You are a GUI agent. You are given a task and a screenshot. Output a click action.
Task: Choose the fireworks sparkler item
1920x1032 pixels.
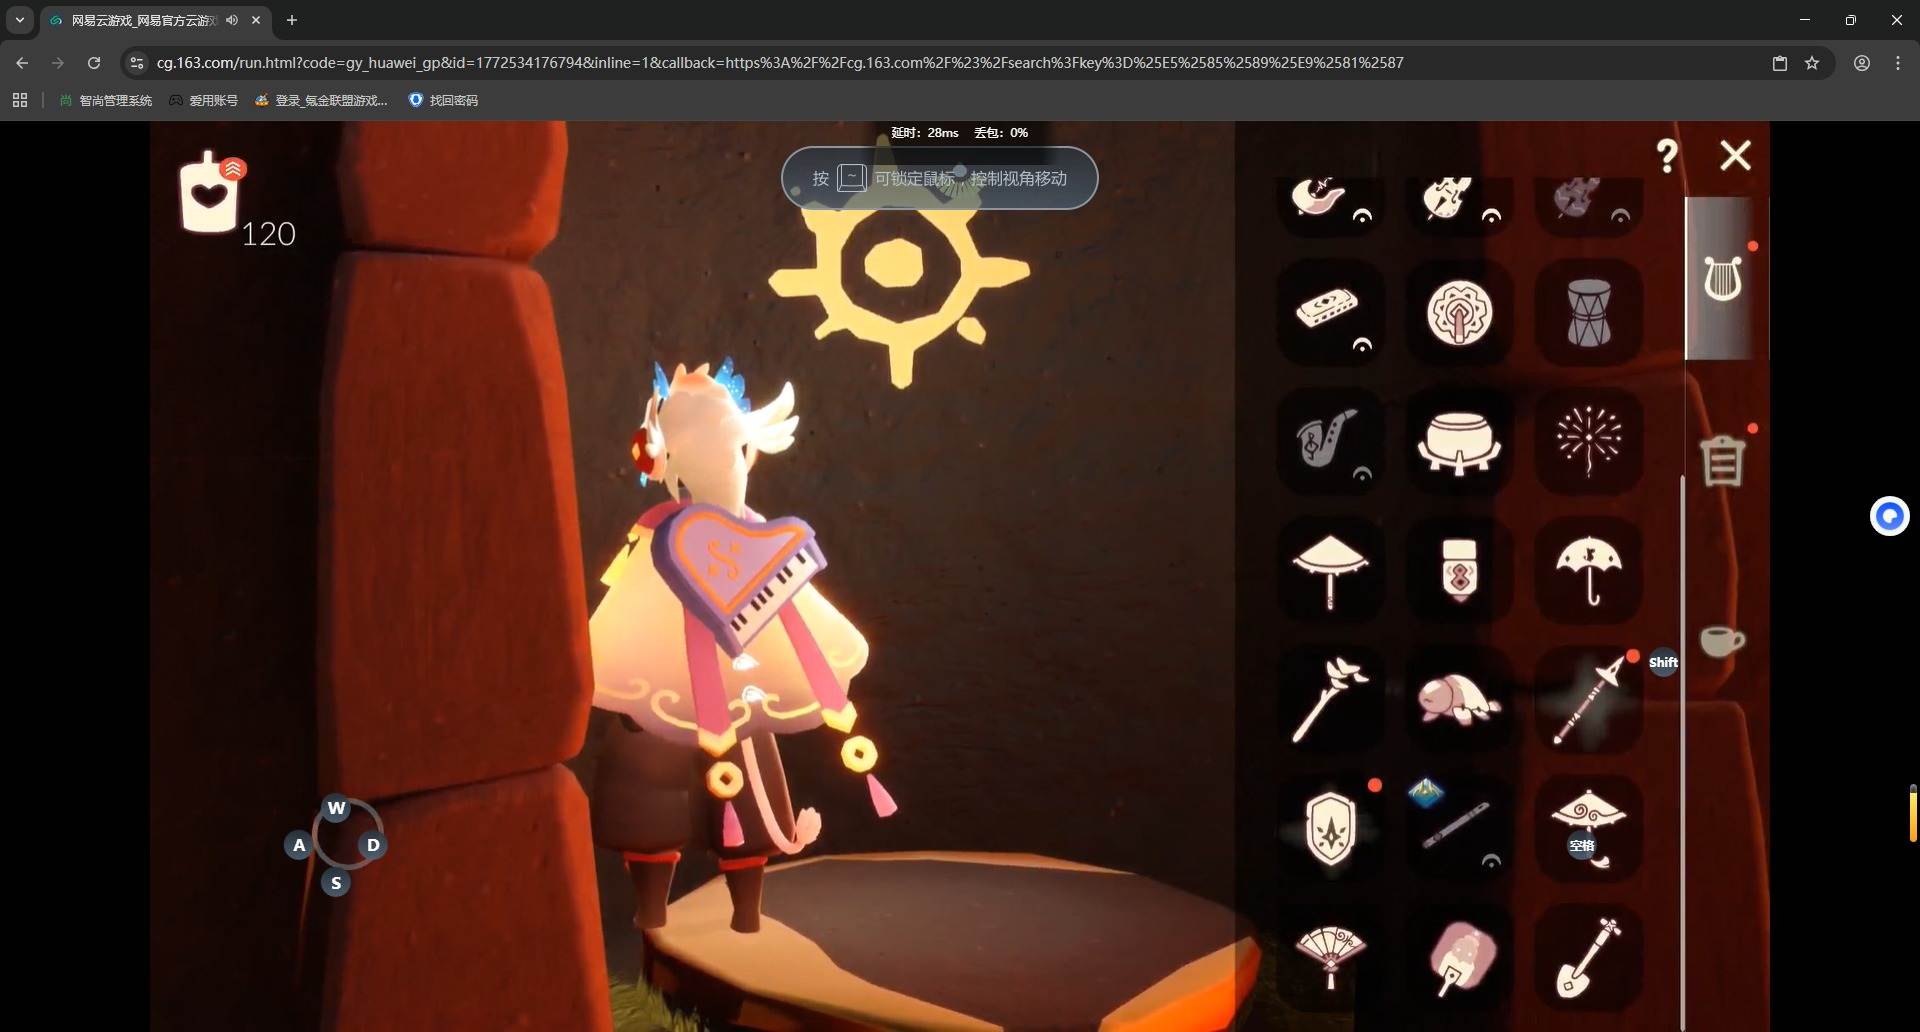[x=1588, y=441]
